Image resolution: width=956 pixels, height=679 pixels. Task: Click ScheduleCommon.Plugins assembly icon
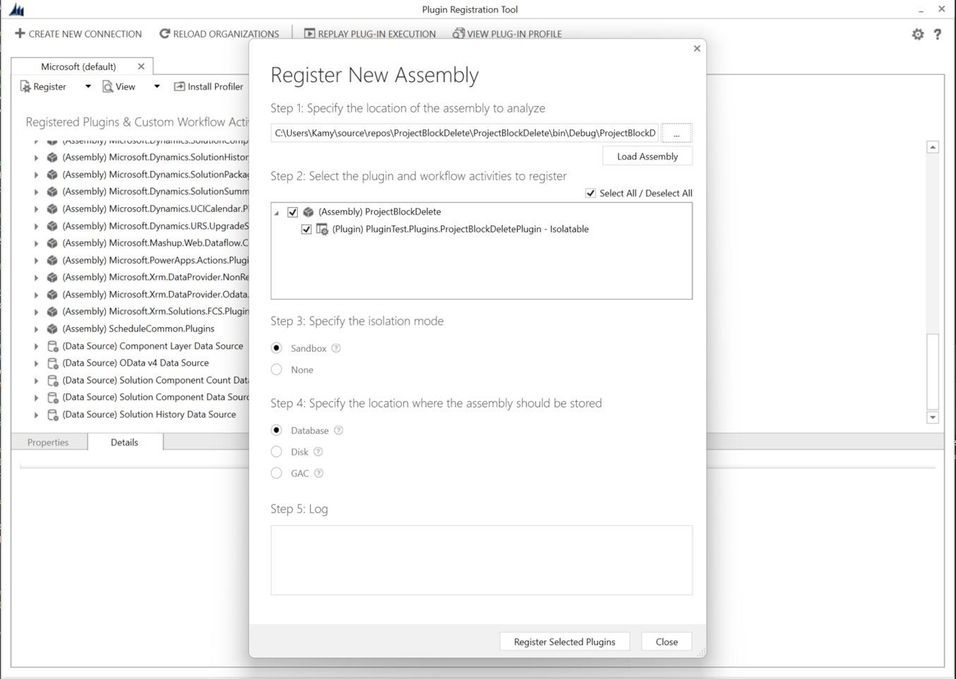[52, 329]
